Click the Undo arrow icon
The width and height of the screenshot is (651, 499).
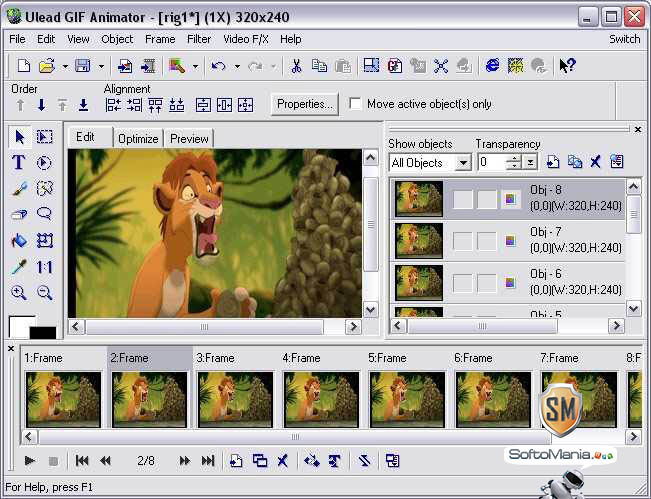click(218, 66)
